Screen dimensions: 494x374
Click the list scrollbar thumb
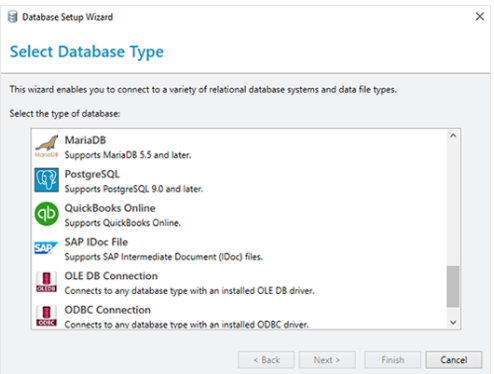tap(453, 286)
